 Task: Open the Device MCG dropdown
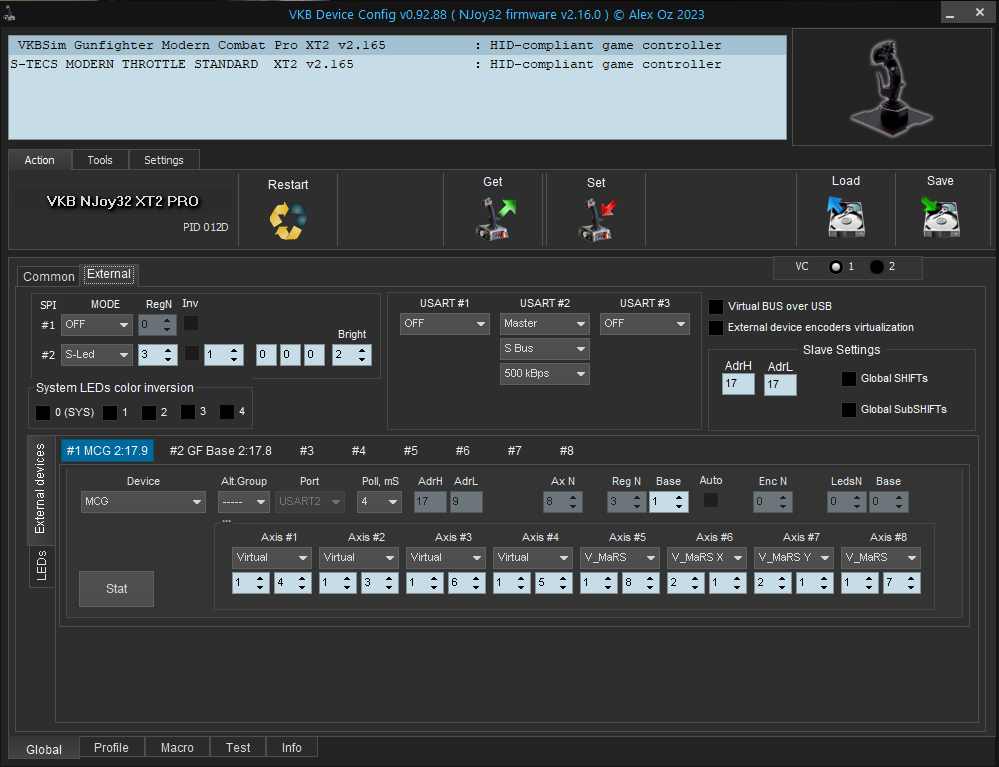click(x=143, y=502)
